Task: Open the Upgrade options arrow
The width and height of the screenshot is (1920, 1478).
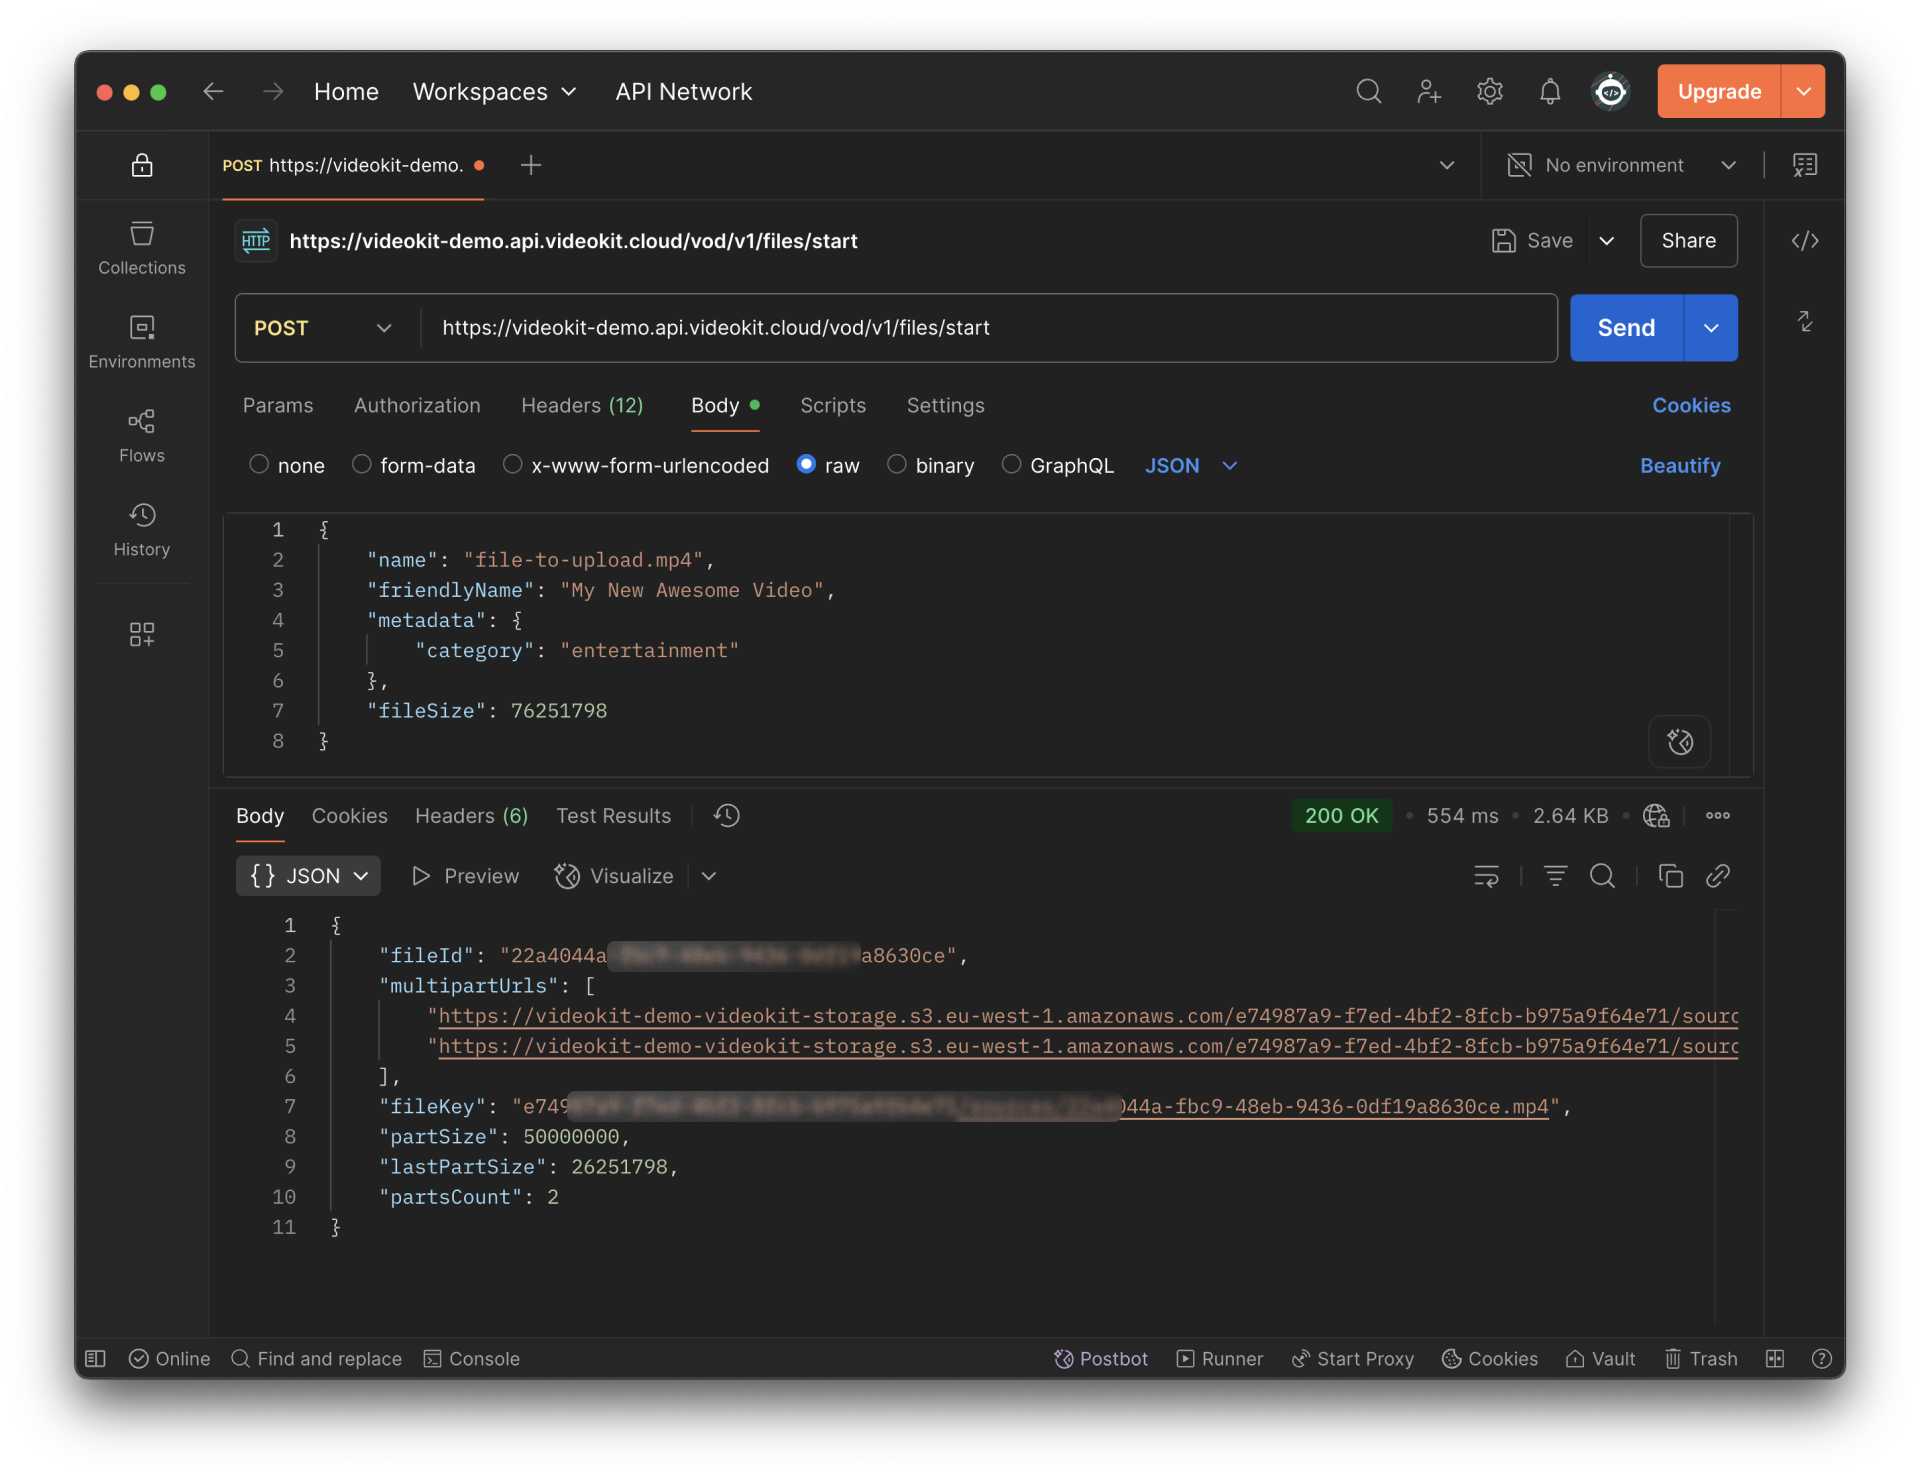Action: point(1803,92)
